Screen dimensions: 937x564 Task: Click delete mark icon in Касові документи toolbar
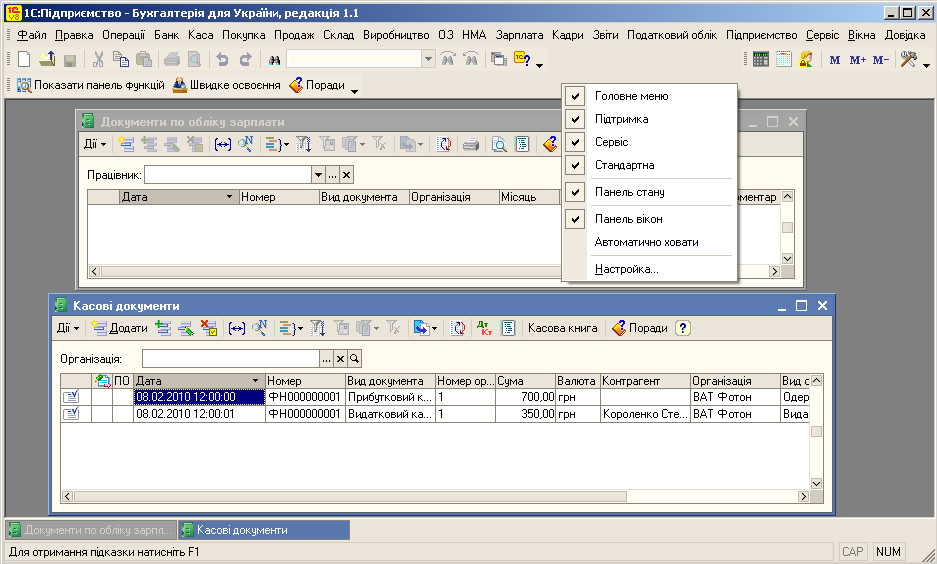209,328
